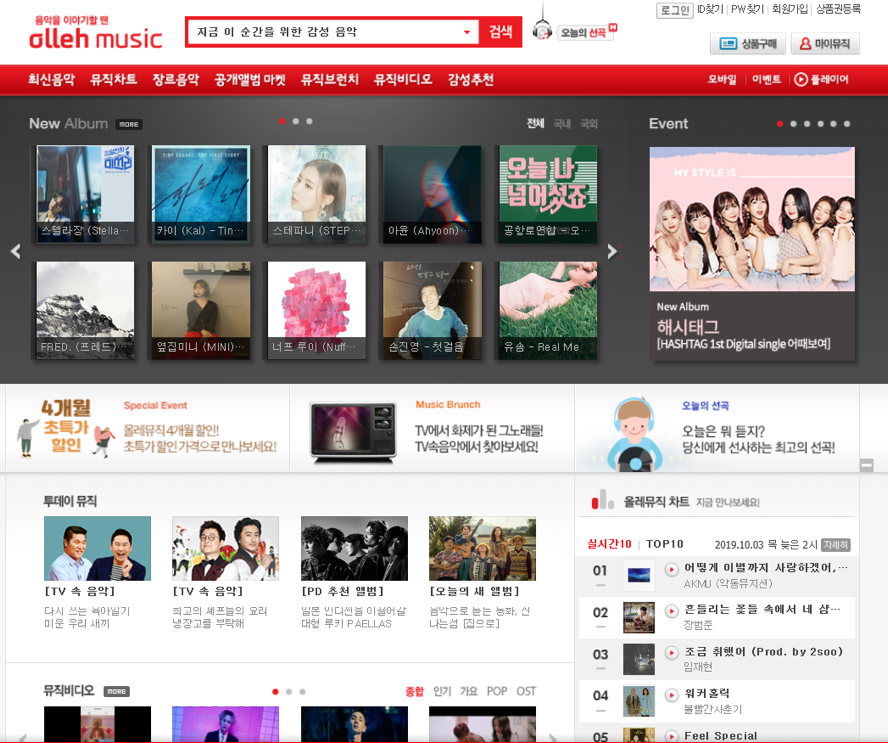Open the 손진영 - 첫걸음 album
Image resolution: width=888 pixels, height=743 pixels.
(x=432, y=310)
